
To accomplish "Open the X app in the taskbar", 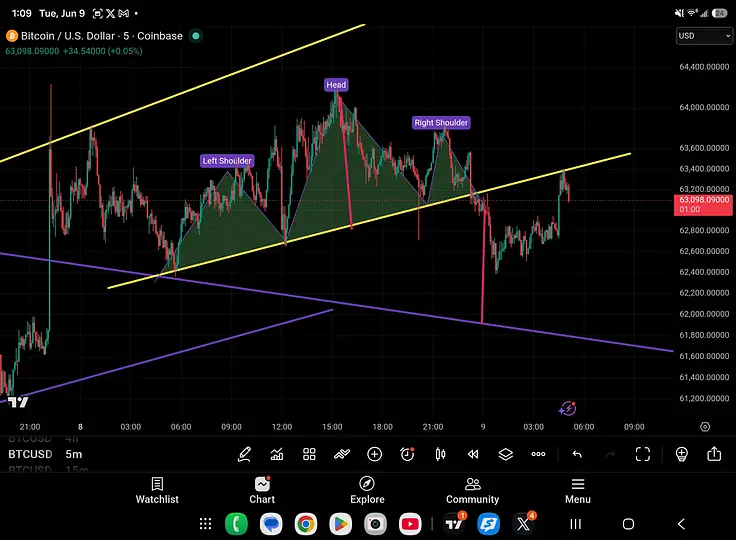I will pyautogui.click(x=523, y=524).
